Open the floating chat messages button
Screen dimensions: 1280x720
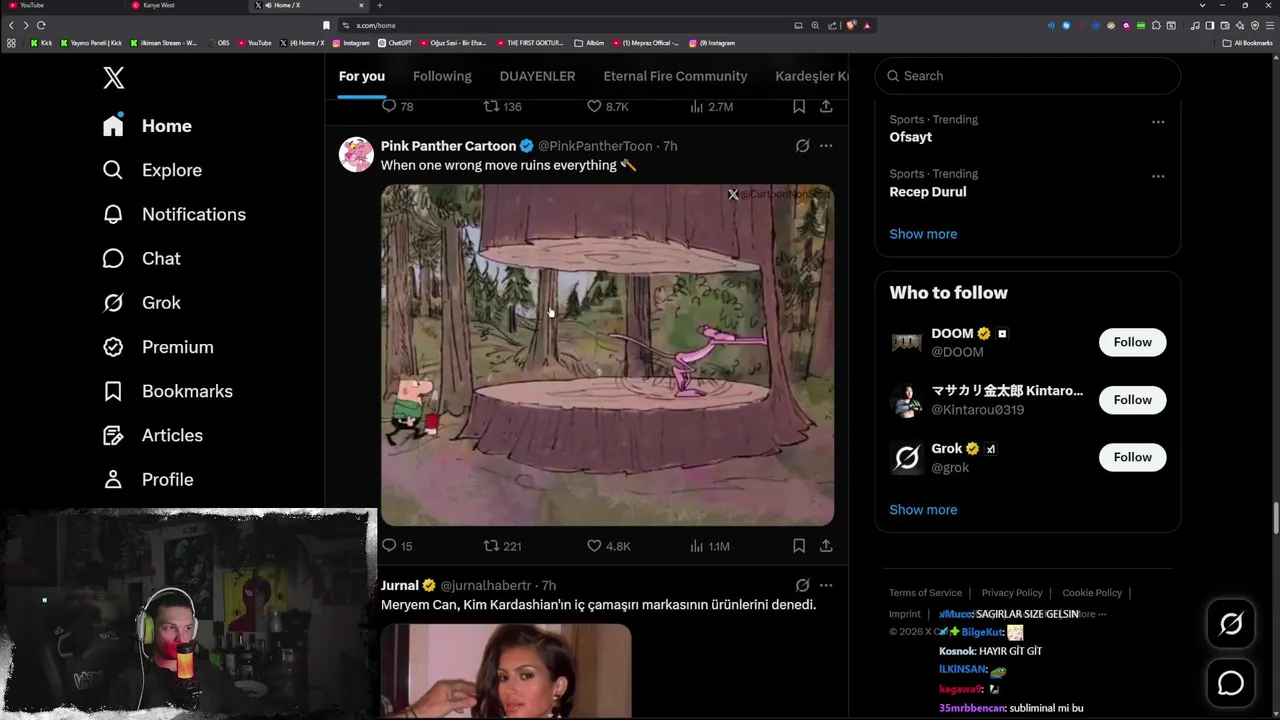[x=1231, y=684]
